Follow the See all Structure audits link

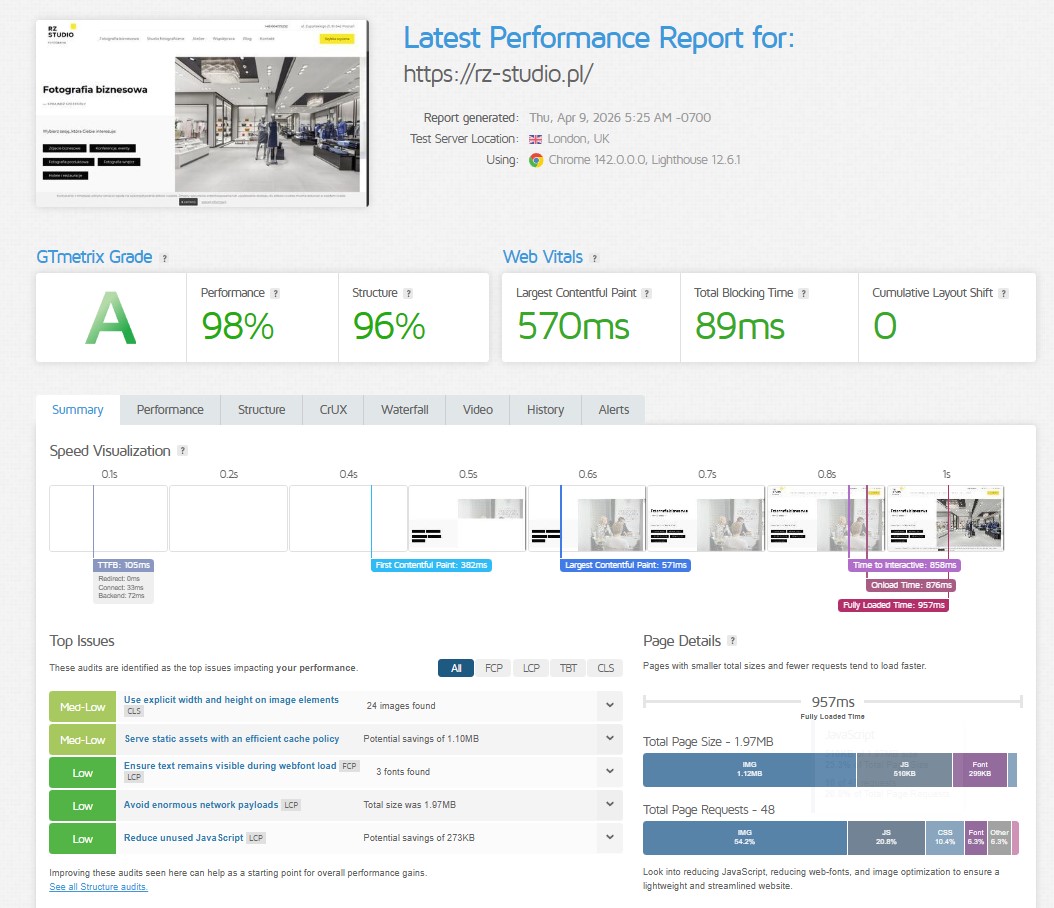(x=97, y=886)
